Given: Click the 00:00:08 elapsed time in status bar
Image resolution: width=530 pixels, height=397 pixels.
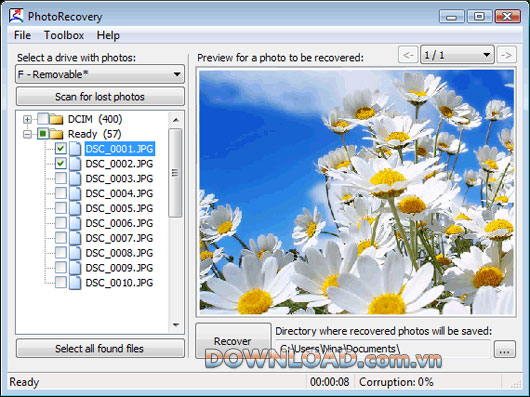Looking at the screenshot, I should [x=330, y=382].
